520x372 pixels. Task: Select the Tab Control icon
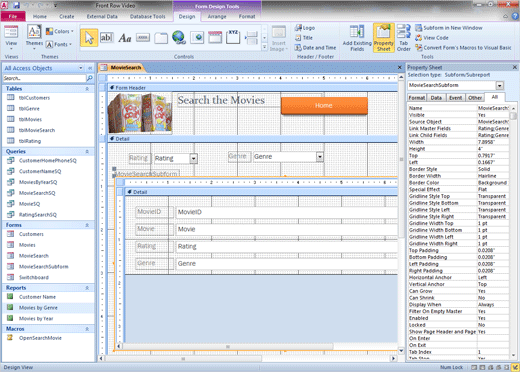(x=161, y=38)
